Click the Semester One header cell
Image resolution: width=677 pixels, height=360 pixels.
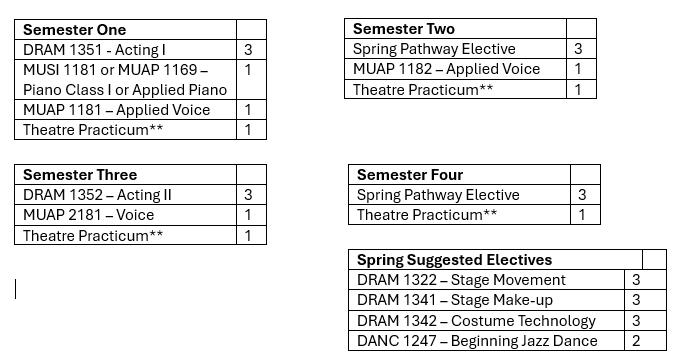(x=126, y=30)
